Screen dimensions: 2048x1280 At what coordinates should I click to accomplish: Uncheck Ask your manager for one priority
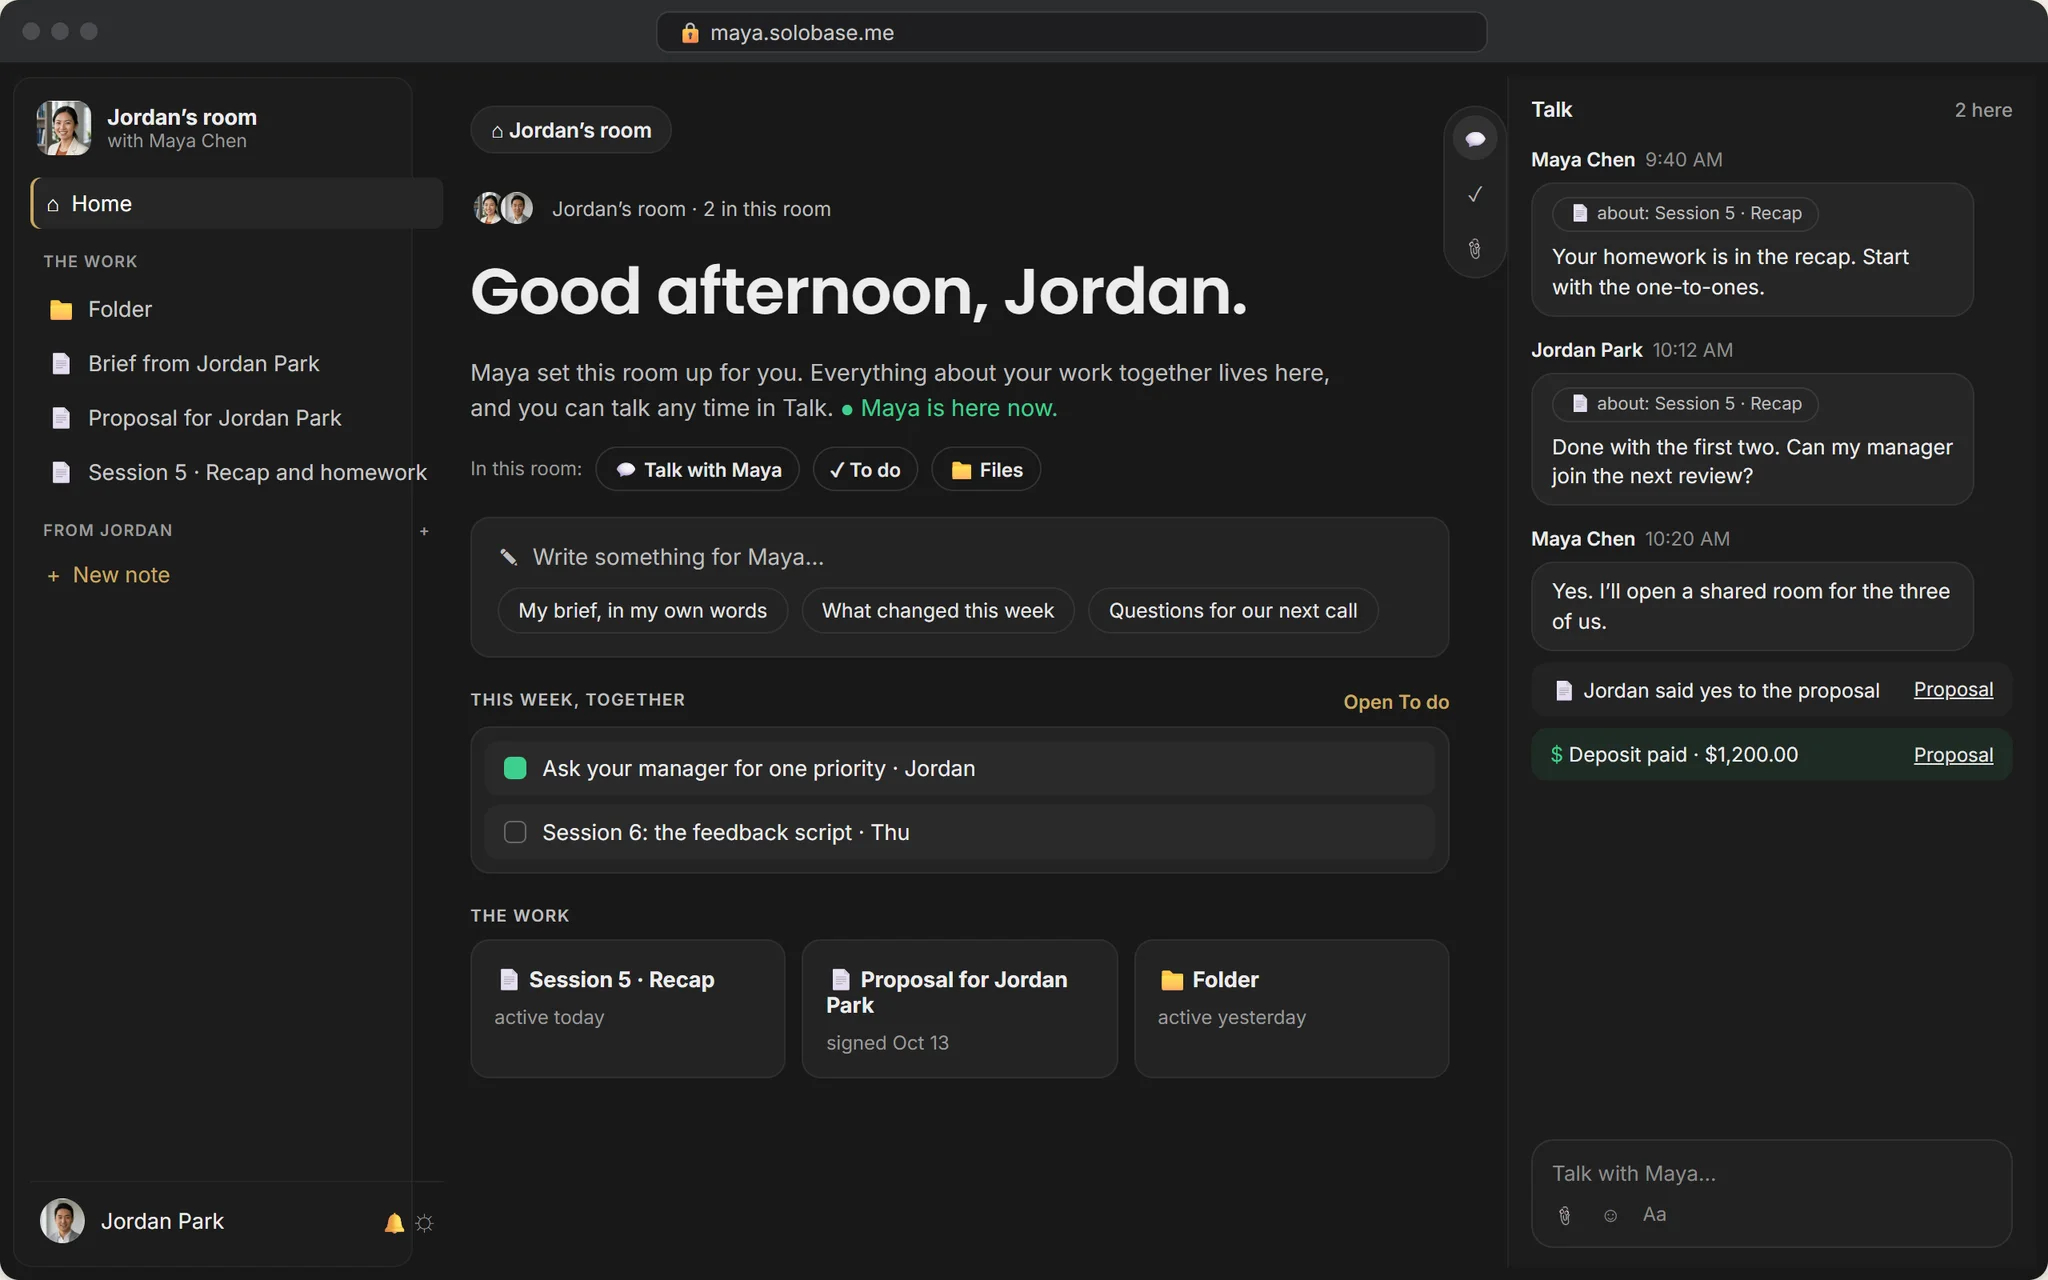[x=515, y=768]
